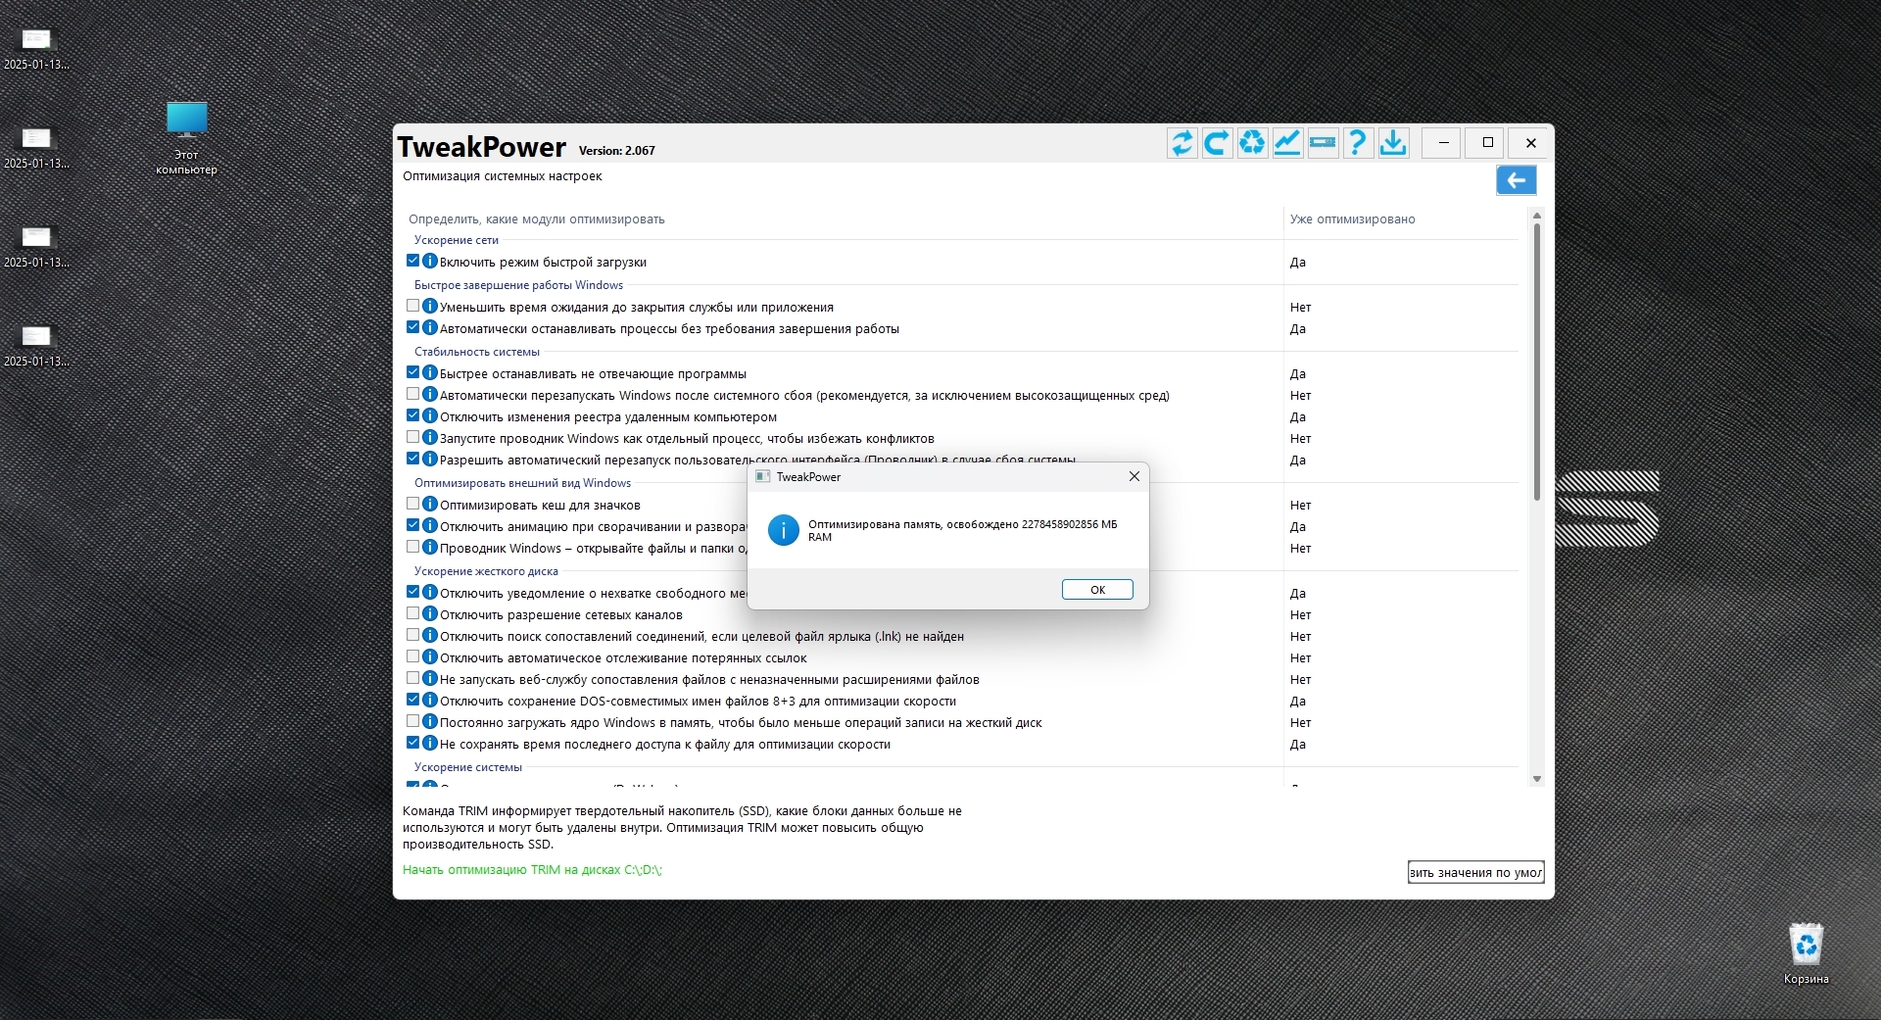The height and width of the screenshot is (1020, 1881).
Task: Click the two-arrow refresh toolbar icon
Action: coord(1182,143)
